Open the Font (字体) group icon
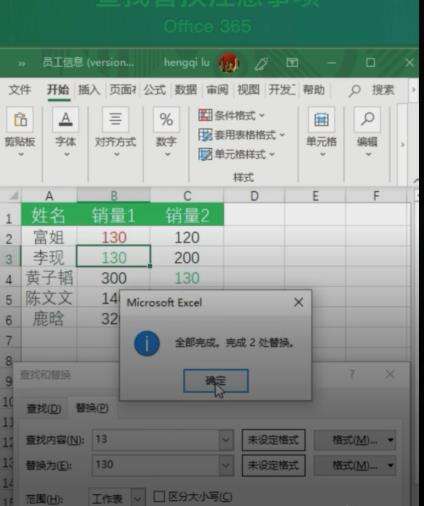Image resolution: width=425 pixels, height=506 pixels. (x=66, y=119)
